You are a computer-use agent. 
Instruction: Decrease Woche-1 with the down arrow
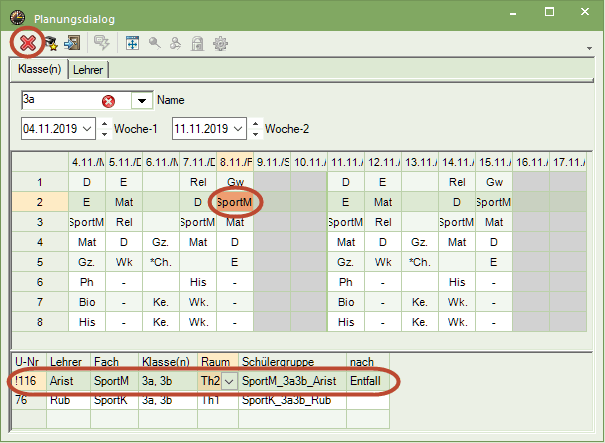coord(104,134)
